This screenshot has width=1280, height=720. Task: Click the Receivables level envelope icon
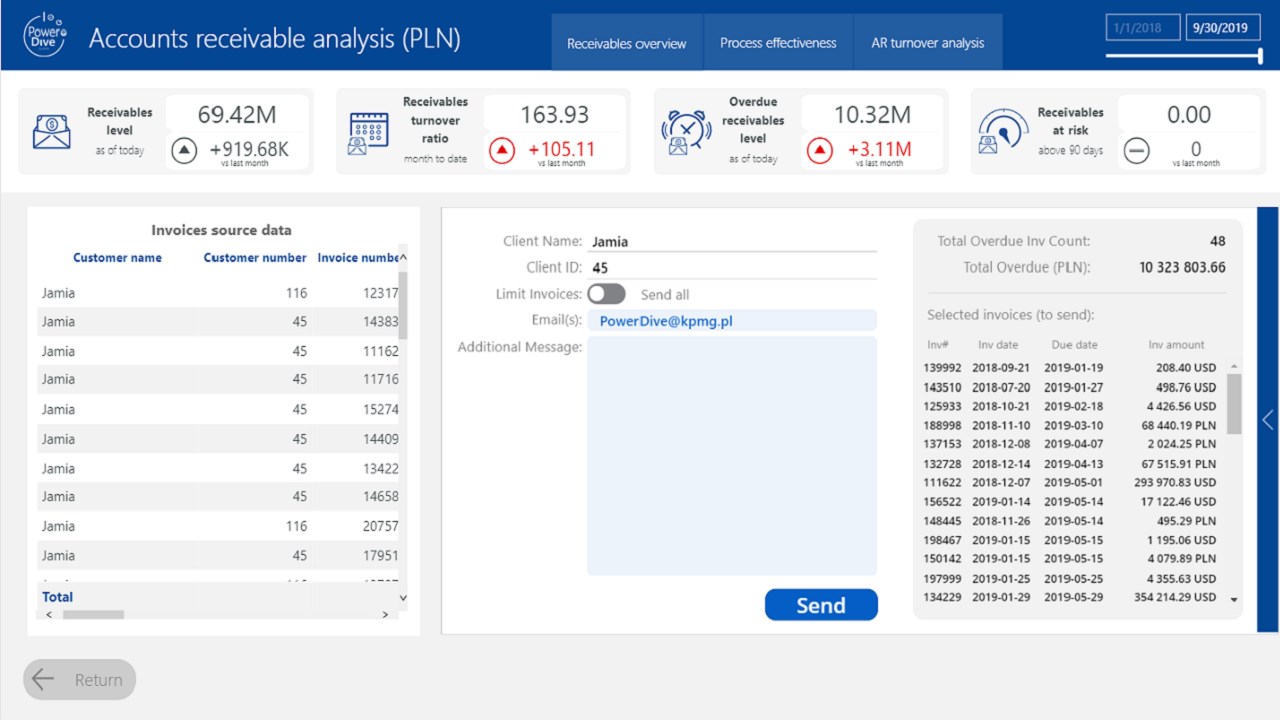click(x=52, y=132)
